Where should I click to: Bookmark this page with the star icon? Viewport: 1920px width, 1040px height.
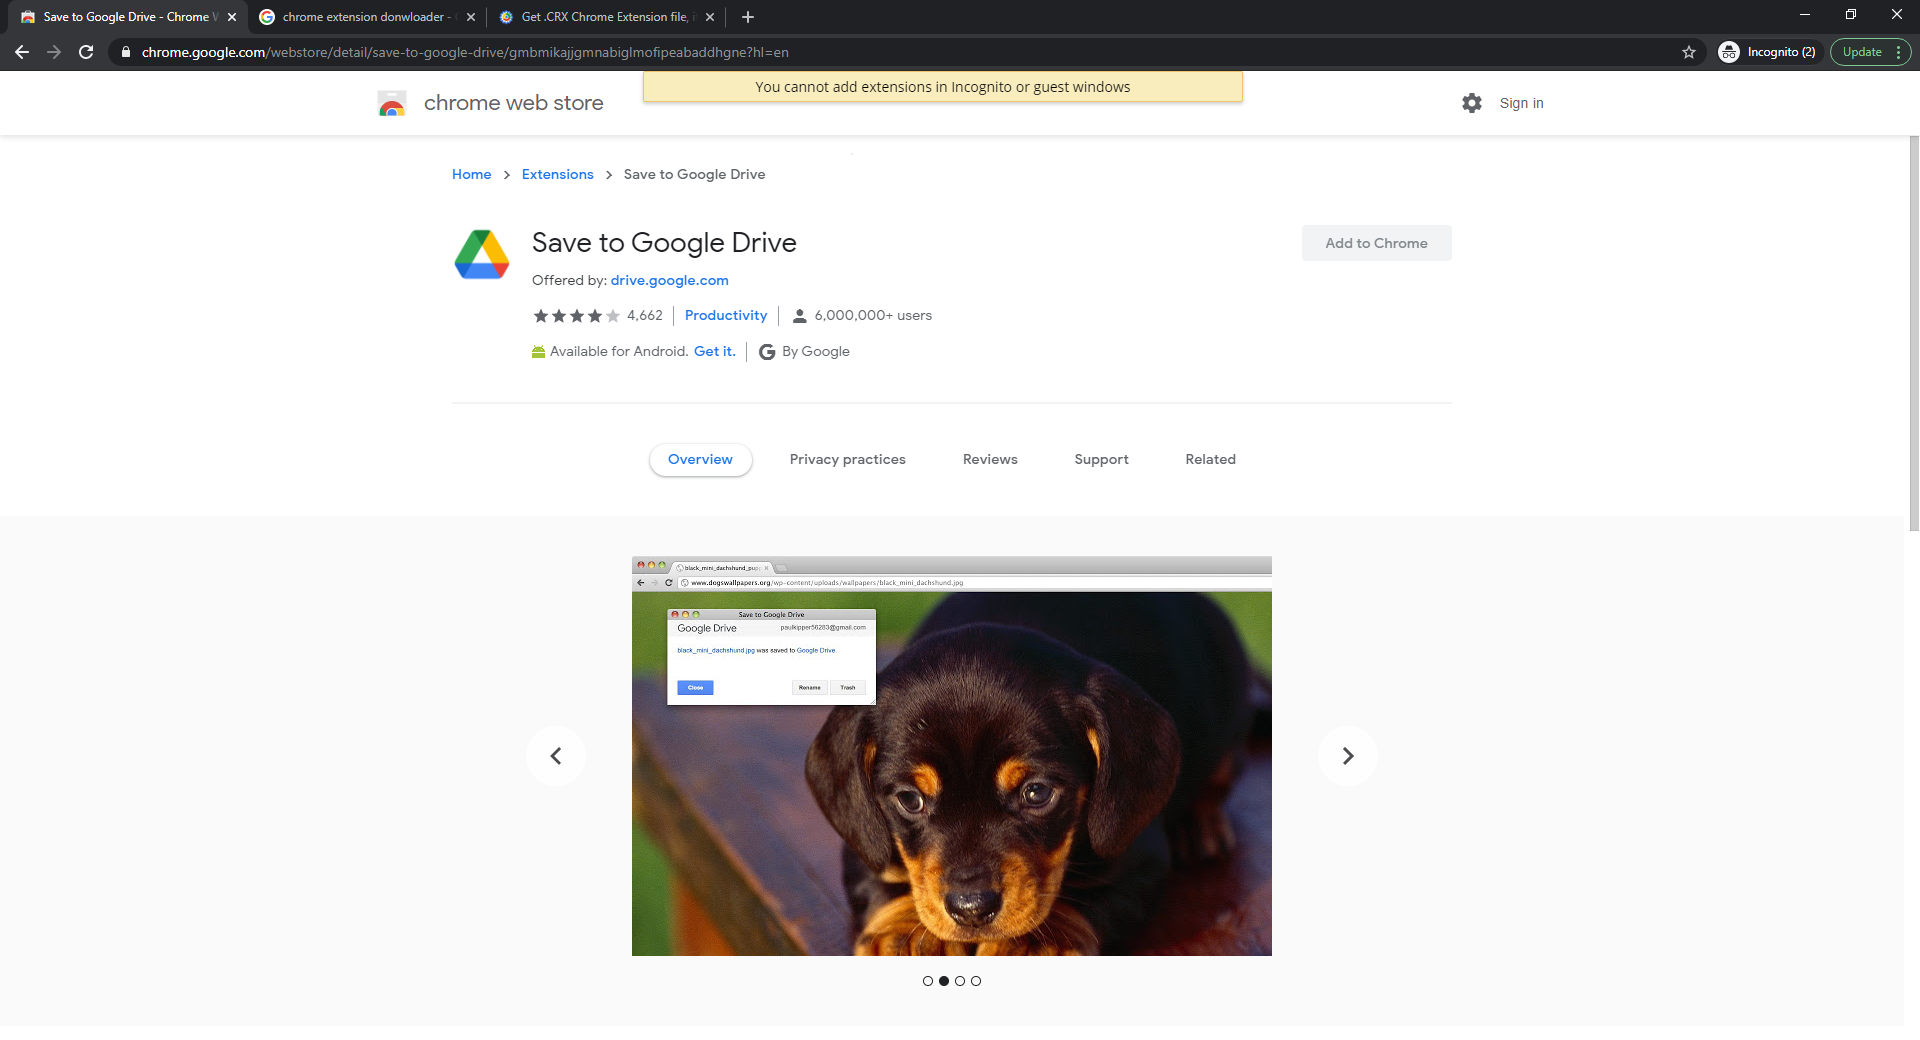pos(1689,52)
